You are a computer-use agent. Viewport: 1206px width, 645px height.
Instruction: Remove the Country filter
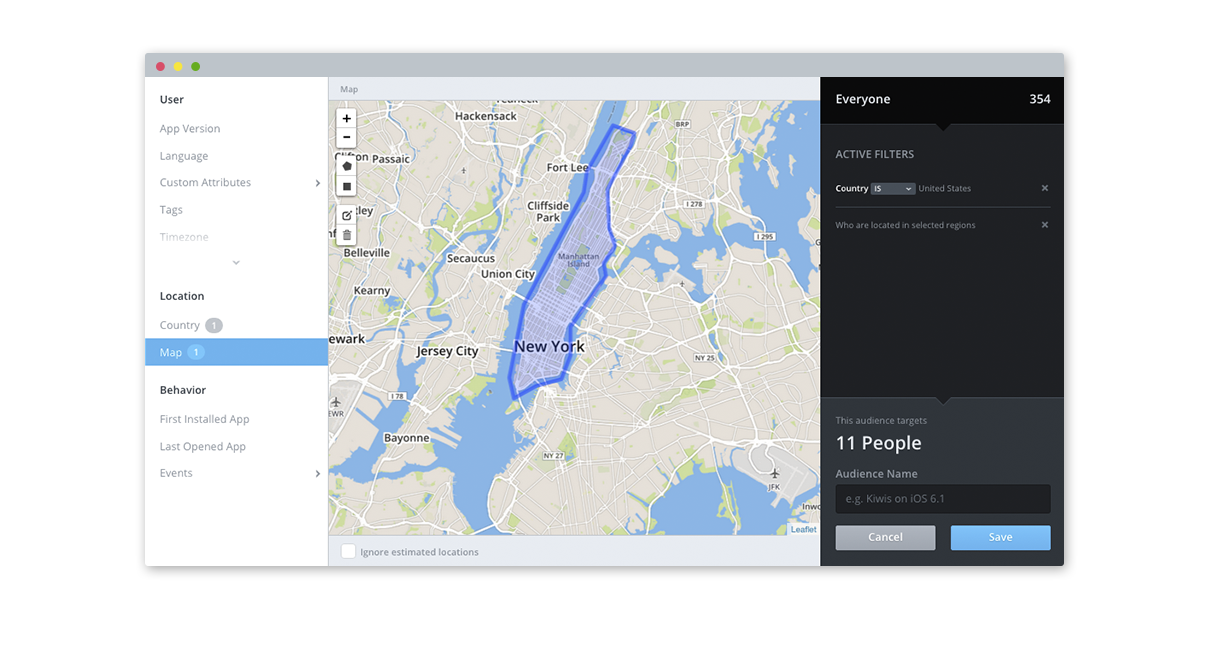[1045, 188]
